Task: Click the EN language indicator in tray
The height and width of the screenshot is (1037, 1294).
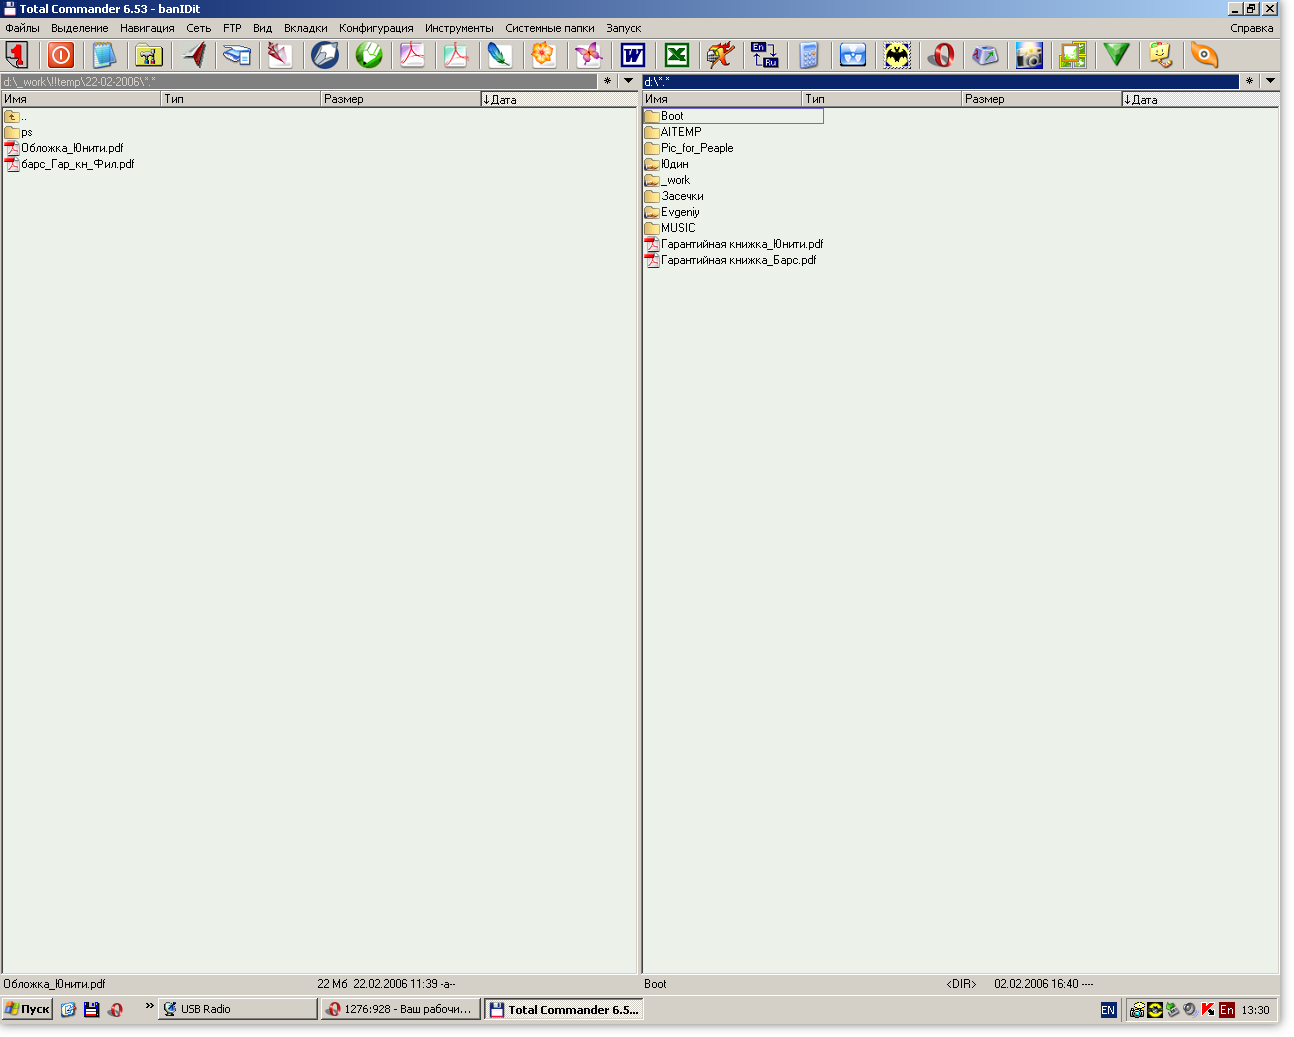Action: 1108,1010
